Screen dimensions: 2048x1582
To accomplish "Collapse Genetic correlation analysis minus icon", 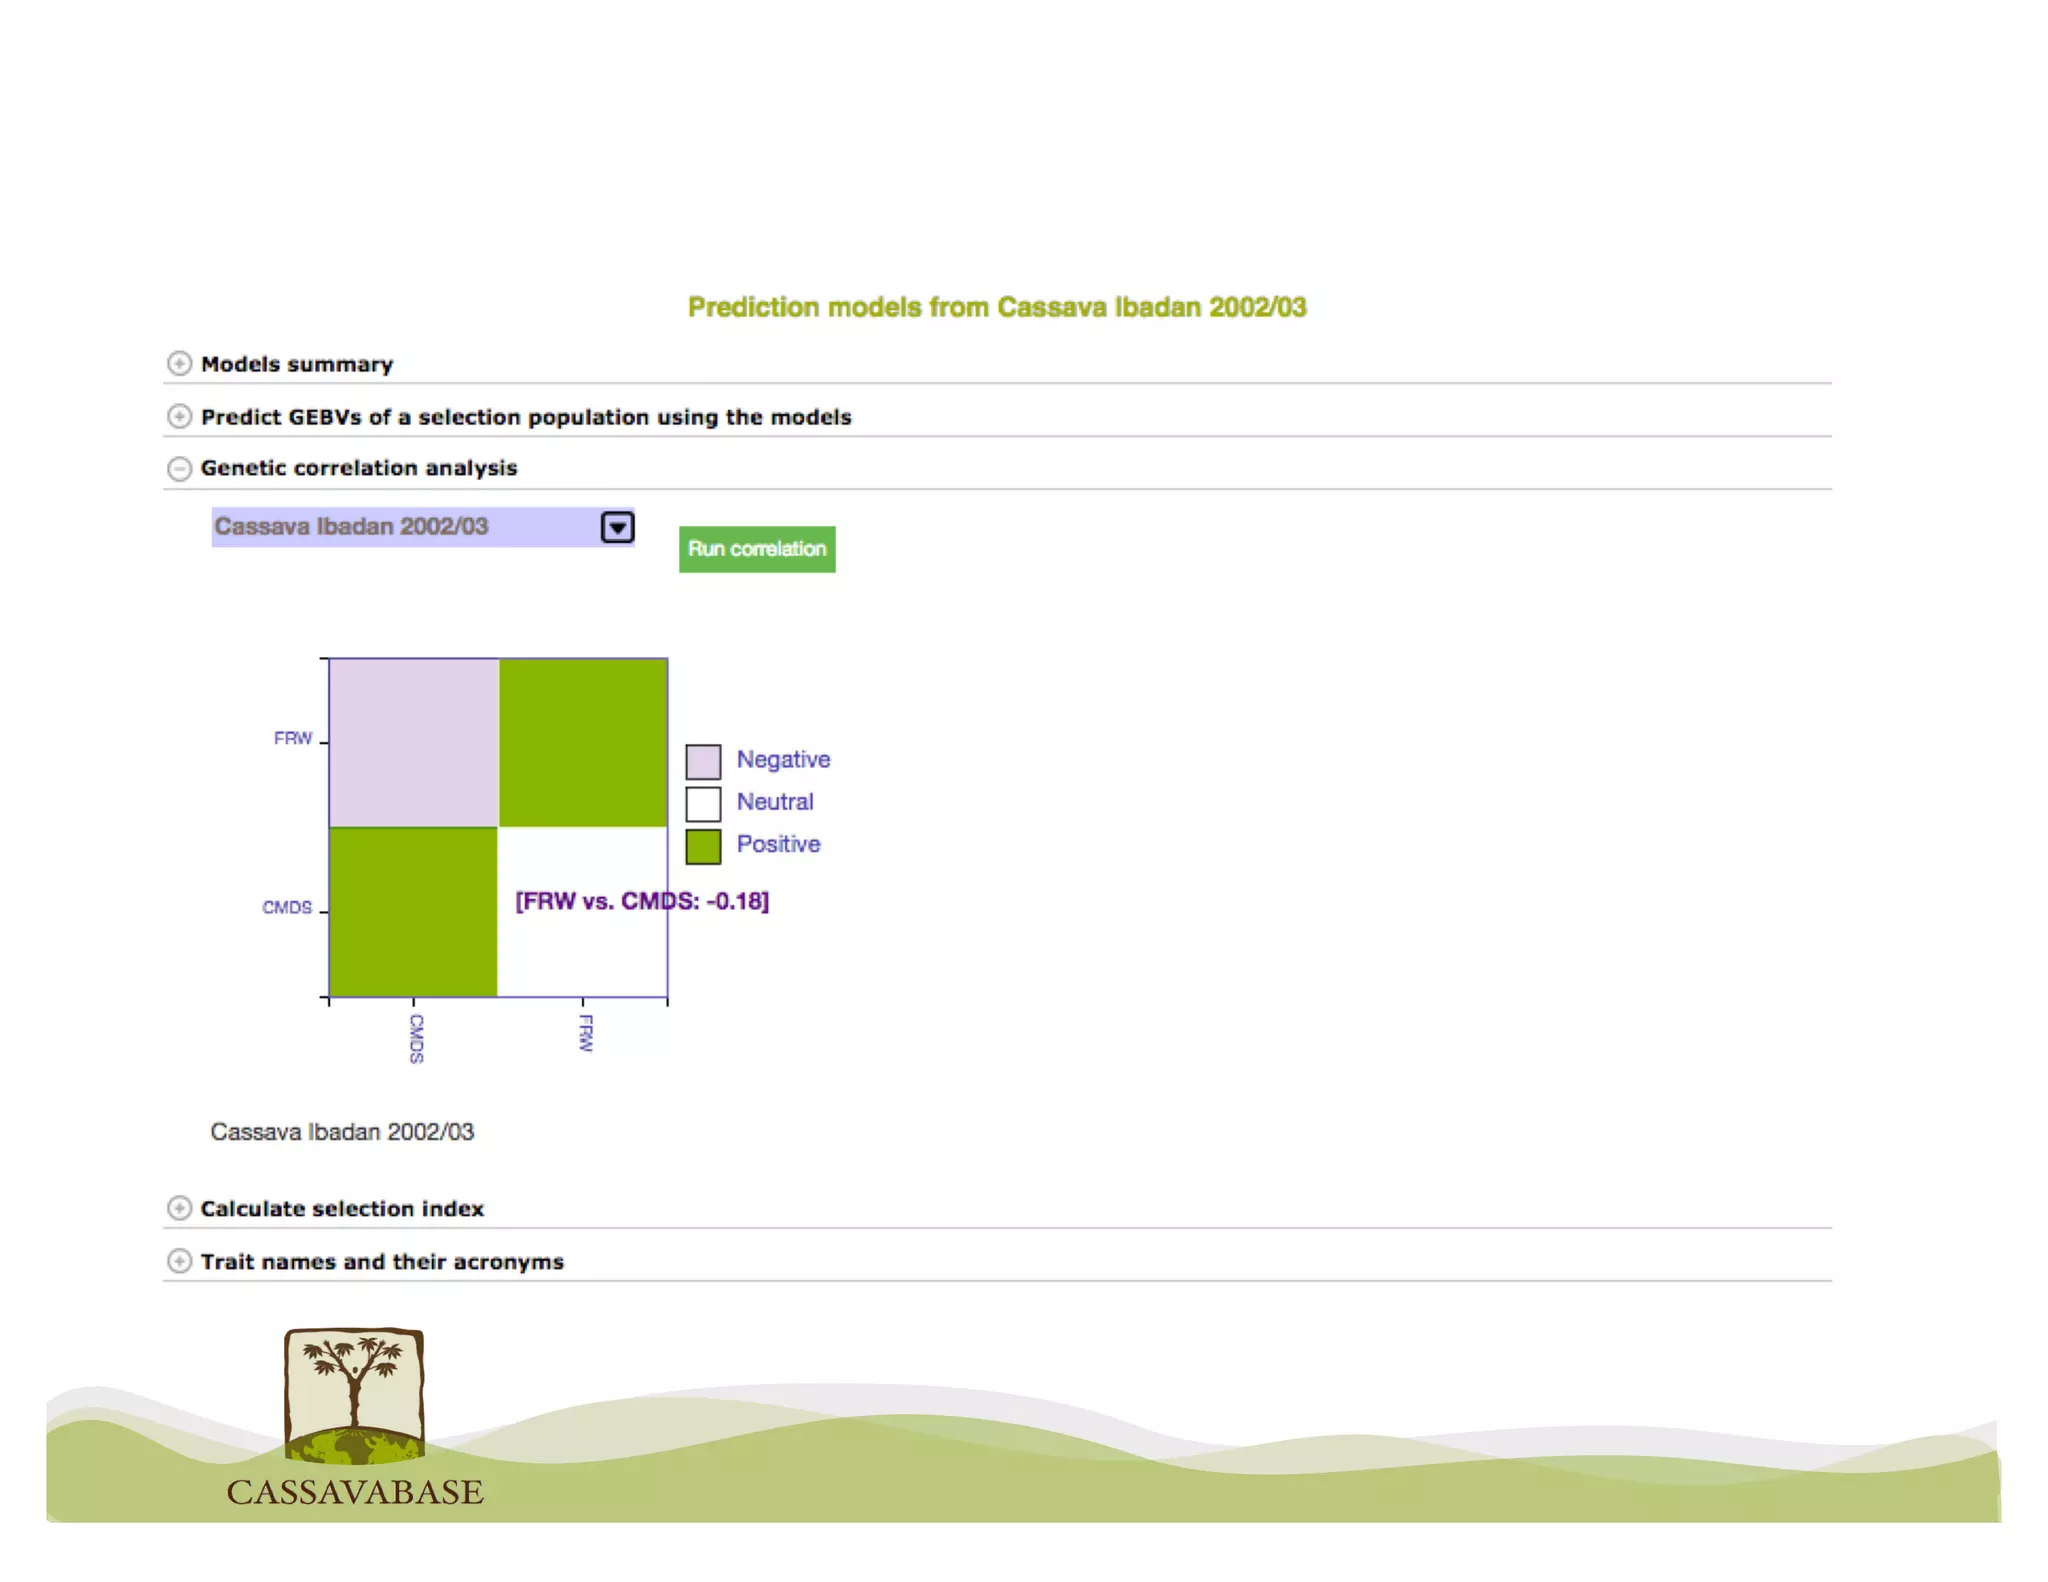I will coord(179,468).
